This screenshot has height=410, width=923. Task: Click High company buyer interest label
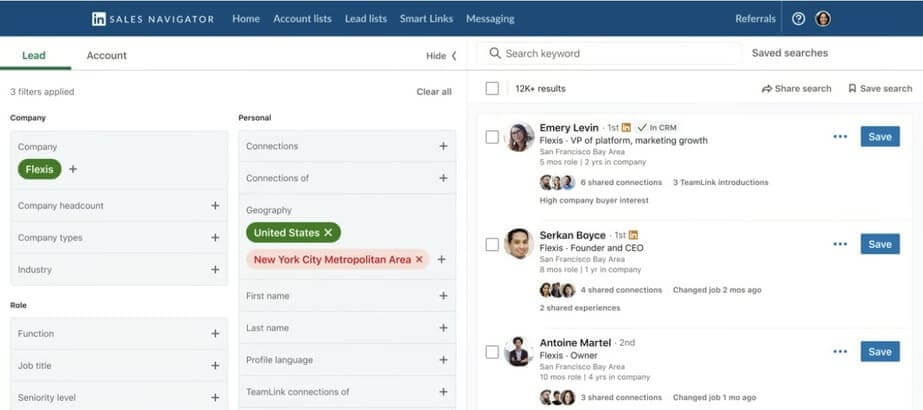594,200
